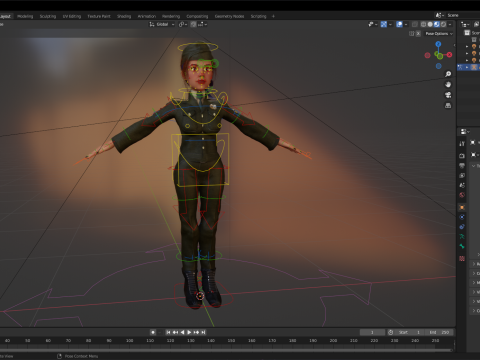Click the red X axis gizmo handle
The height and width of the screenshot is (360, 480).
[x=449, y=55]
